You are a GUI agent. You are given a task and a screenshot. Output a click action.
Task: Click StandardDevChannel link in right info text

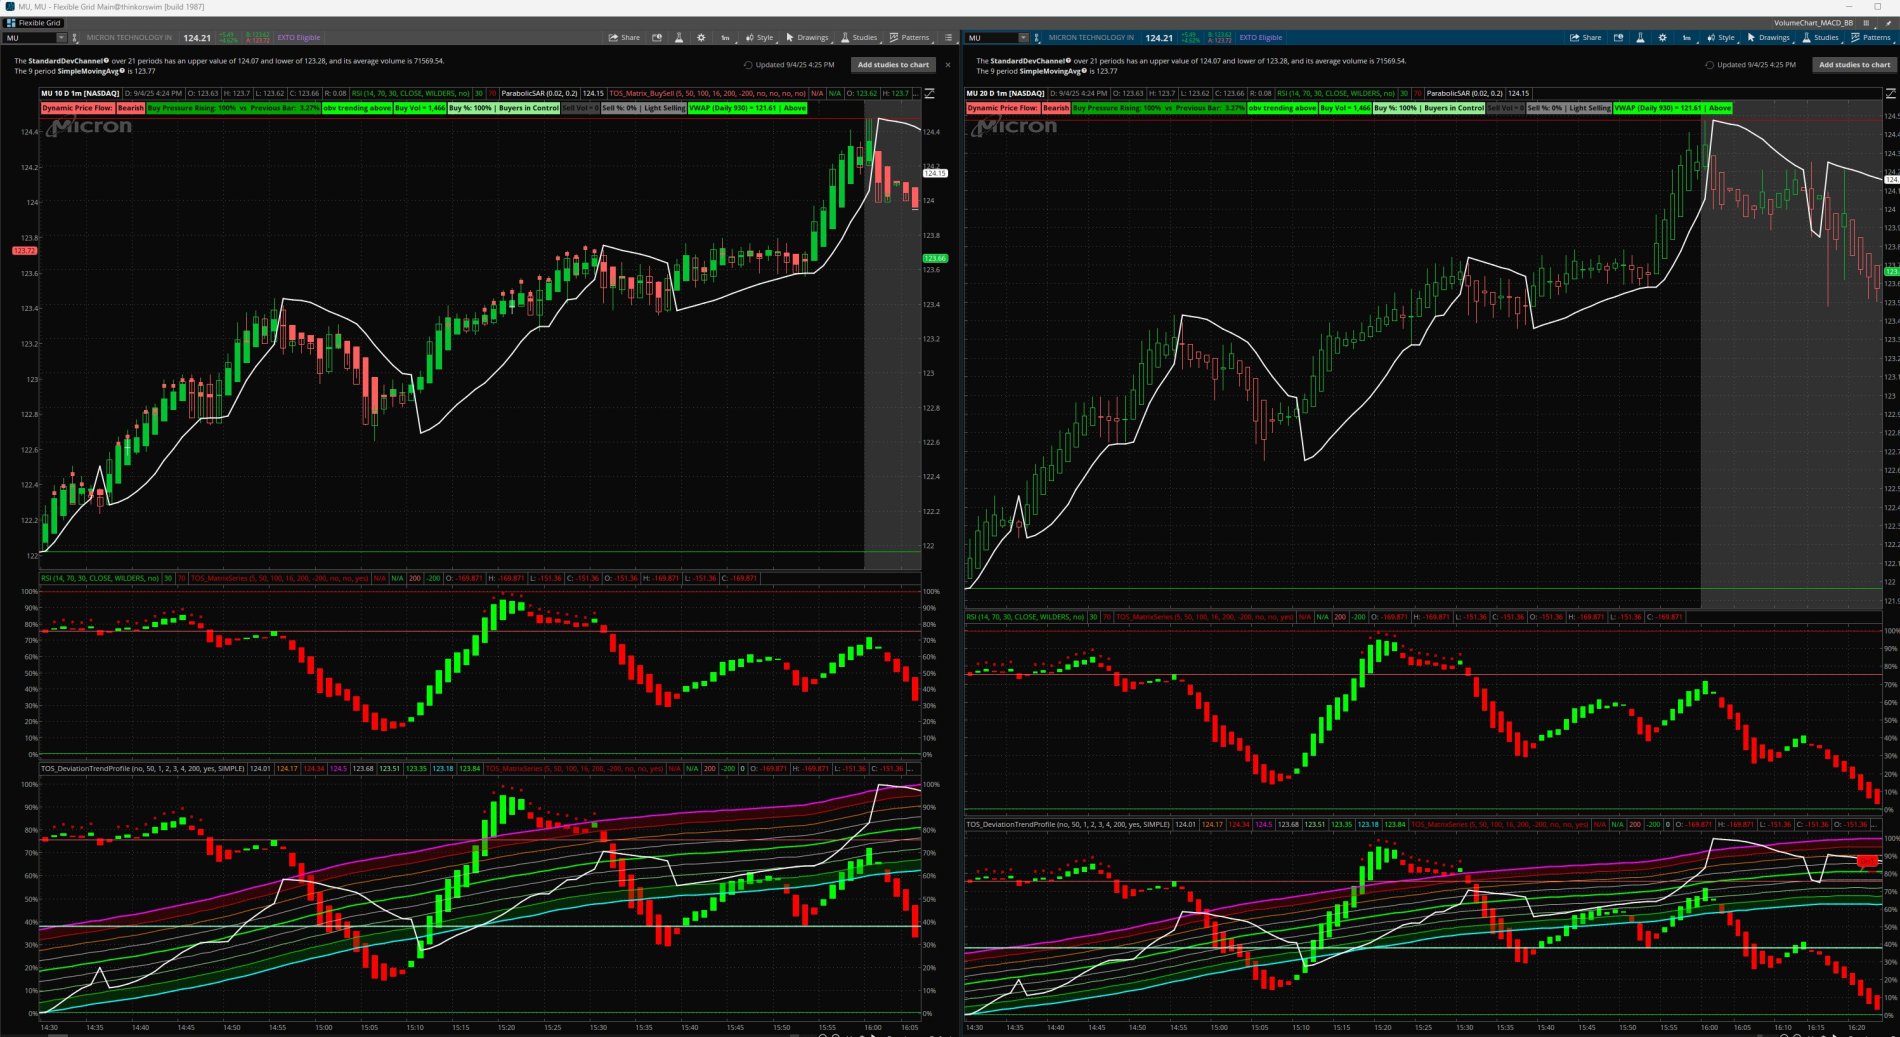tap(1030, 61)
